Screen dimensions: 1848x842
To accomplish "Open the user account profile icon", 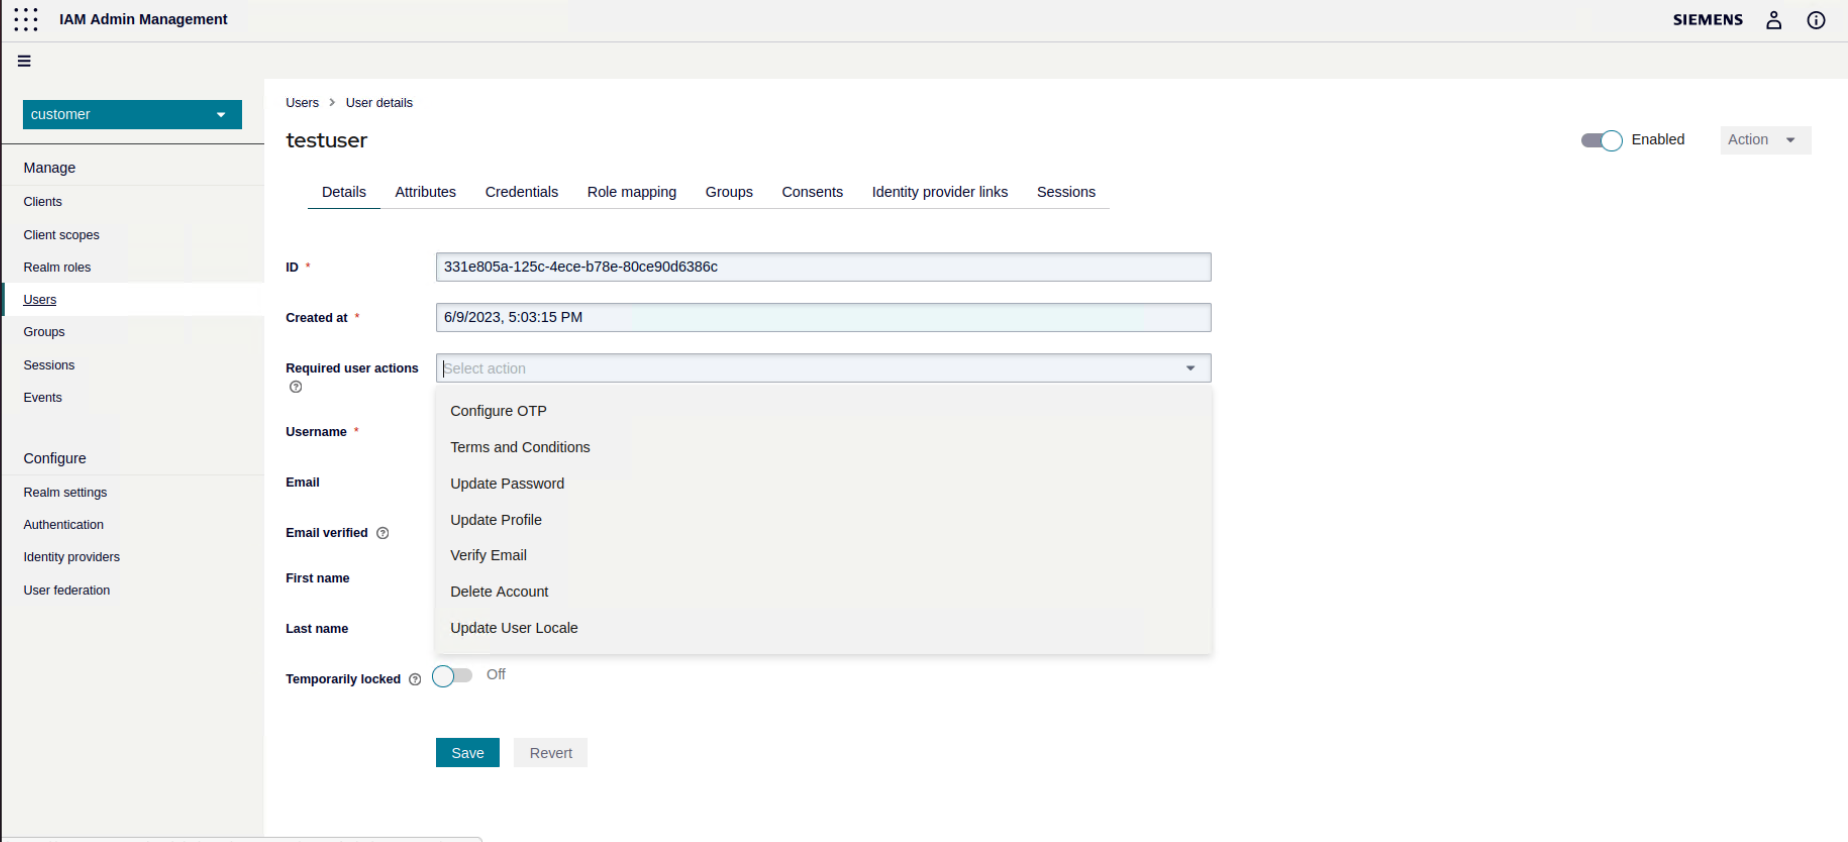I will [x=1773, y=20].
